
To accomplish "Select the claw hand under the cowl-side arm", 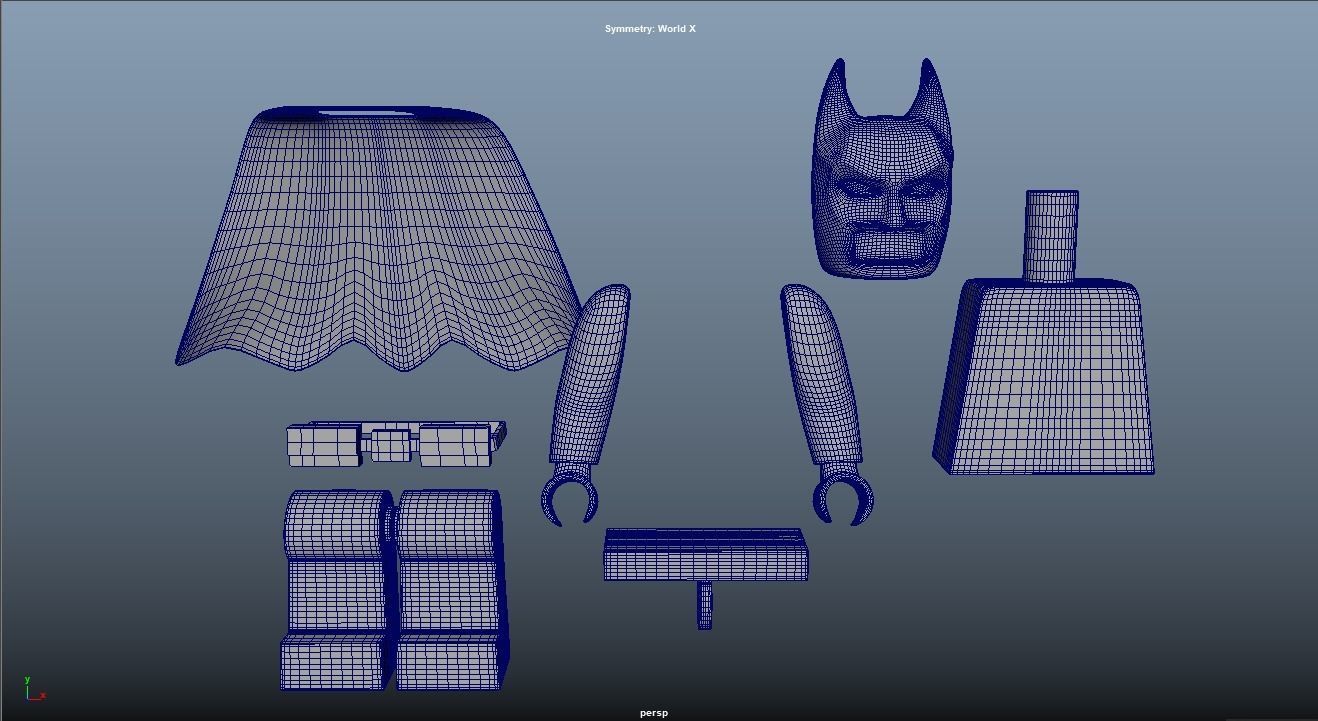I will point(843,497).
